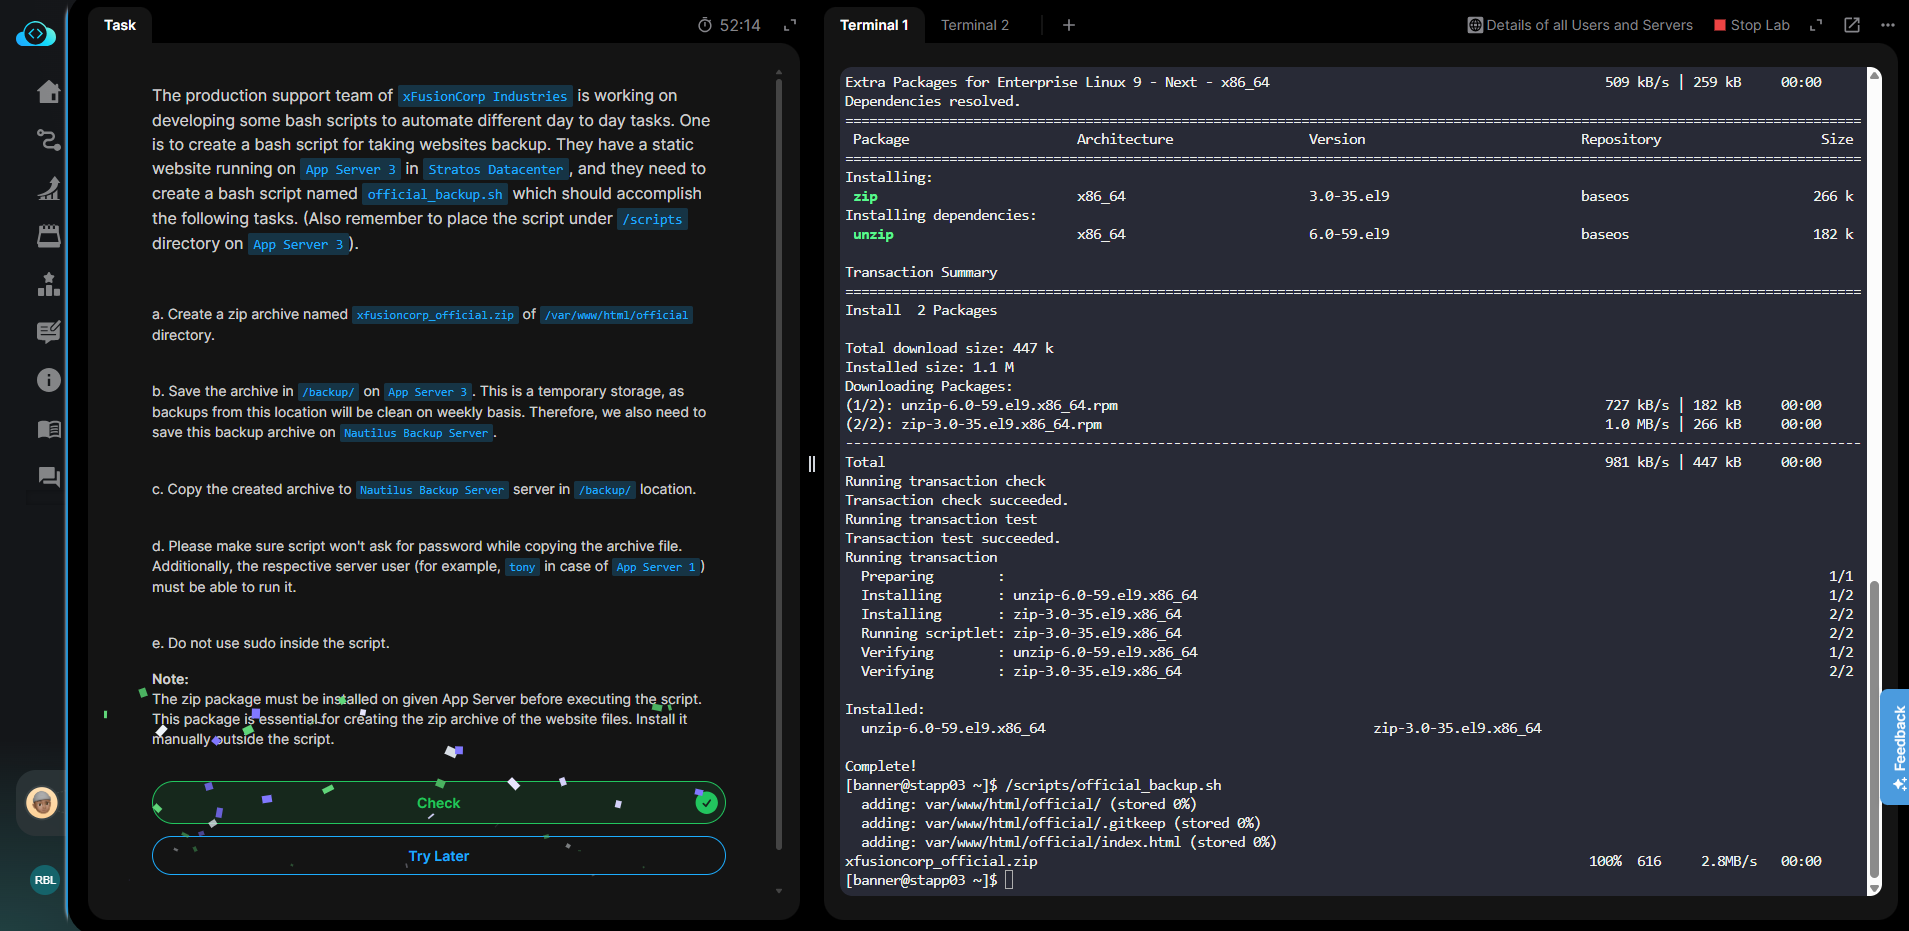The height and width of the screenshot is (931, 1909).
Task: Expand the terminal panel to fullscreen
Action: click(1816, 25)
